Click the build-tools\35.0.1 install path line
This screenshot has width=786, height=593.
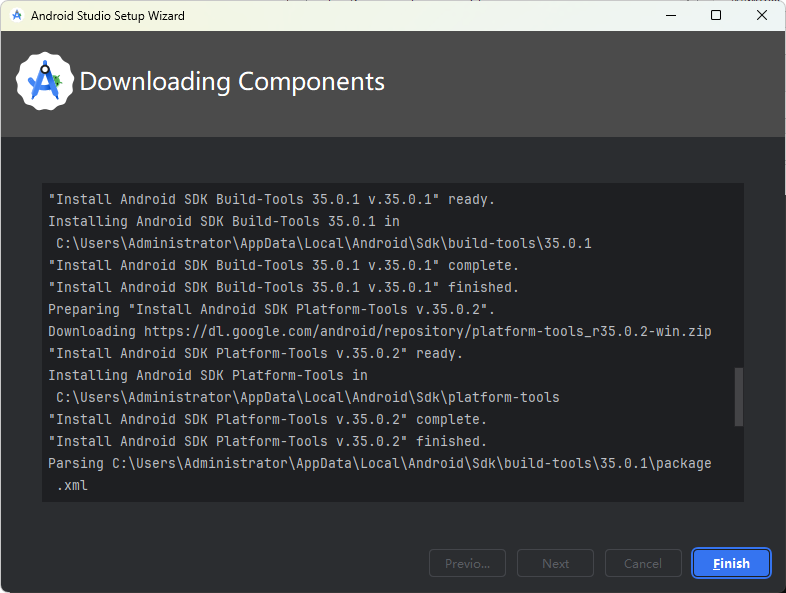(x=323, y=244)
